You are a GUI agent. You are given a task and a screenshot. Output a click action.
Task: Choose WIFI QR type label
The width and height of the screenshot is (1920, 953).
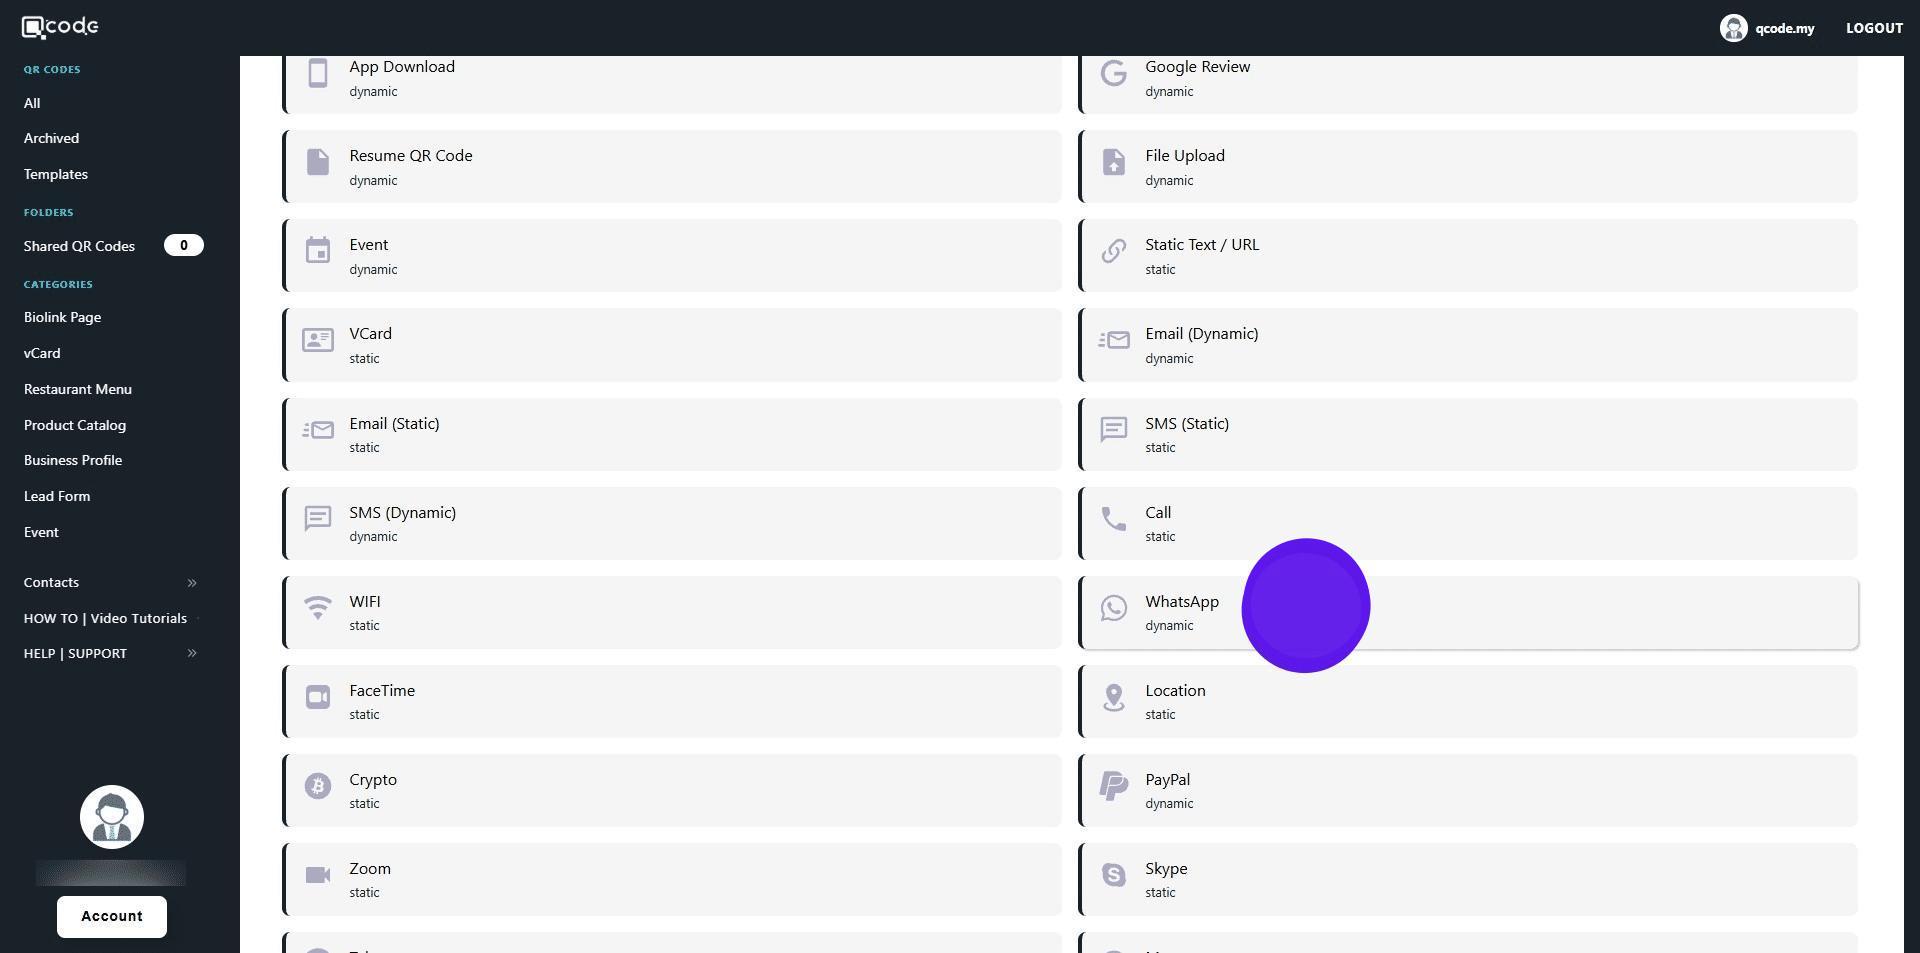[x=365, y=602]
